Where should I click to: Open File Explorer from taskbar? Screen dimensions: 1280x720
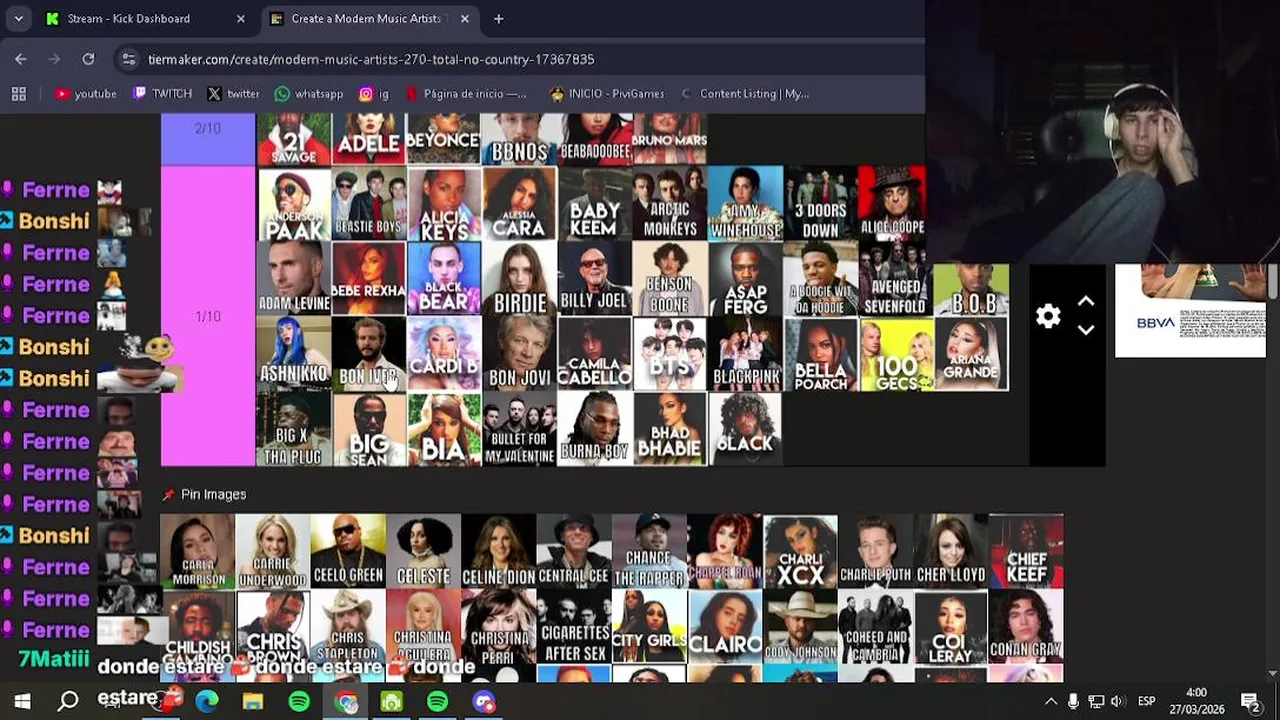253,701
